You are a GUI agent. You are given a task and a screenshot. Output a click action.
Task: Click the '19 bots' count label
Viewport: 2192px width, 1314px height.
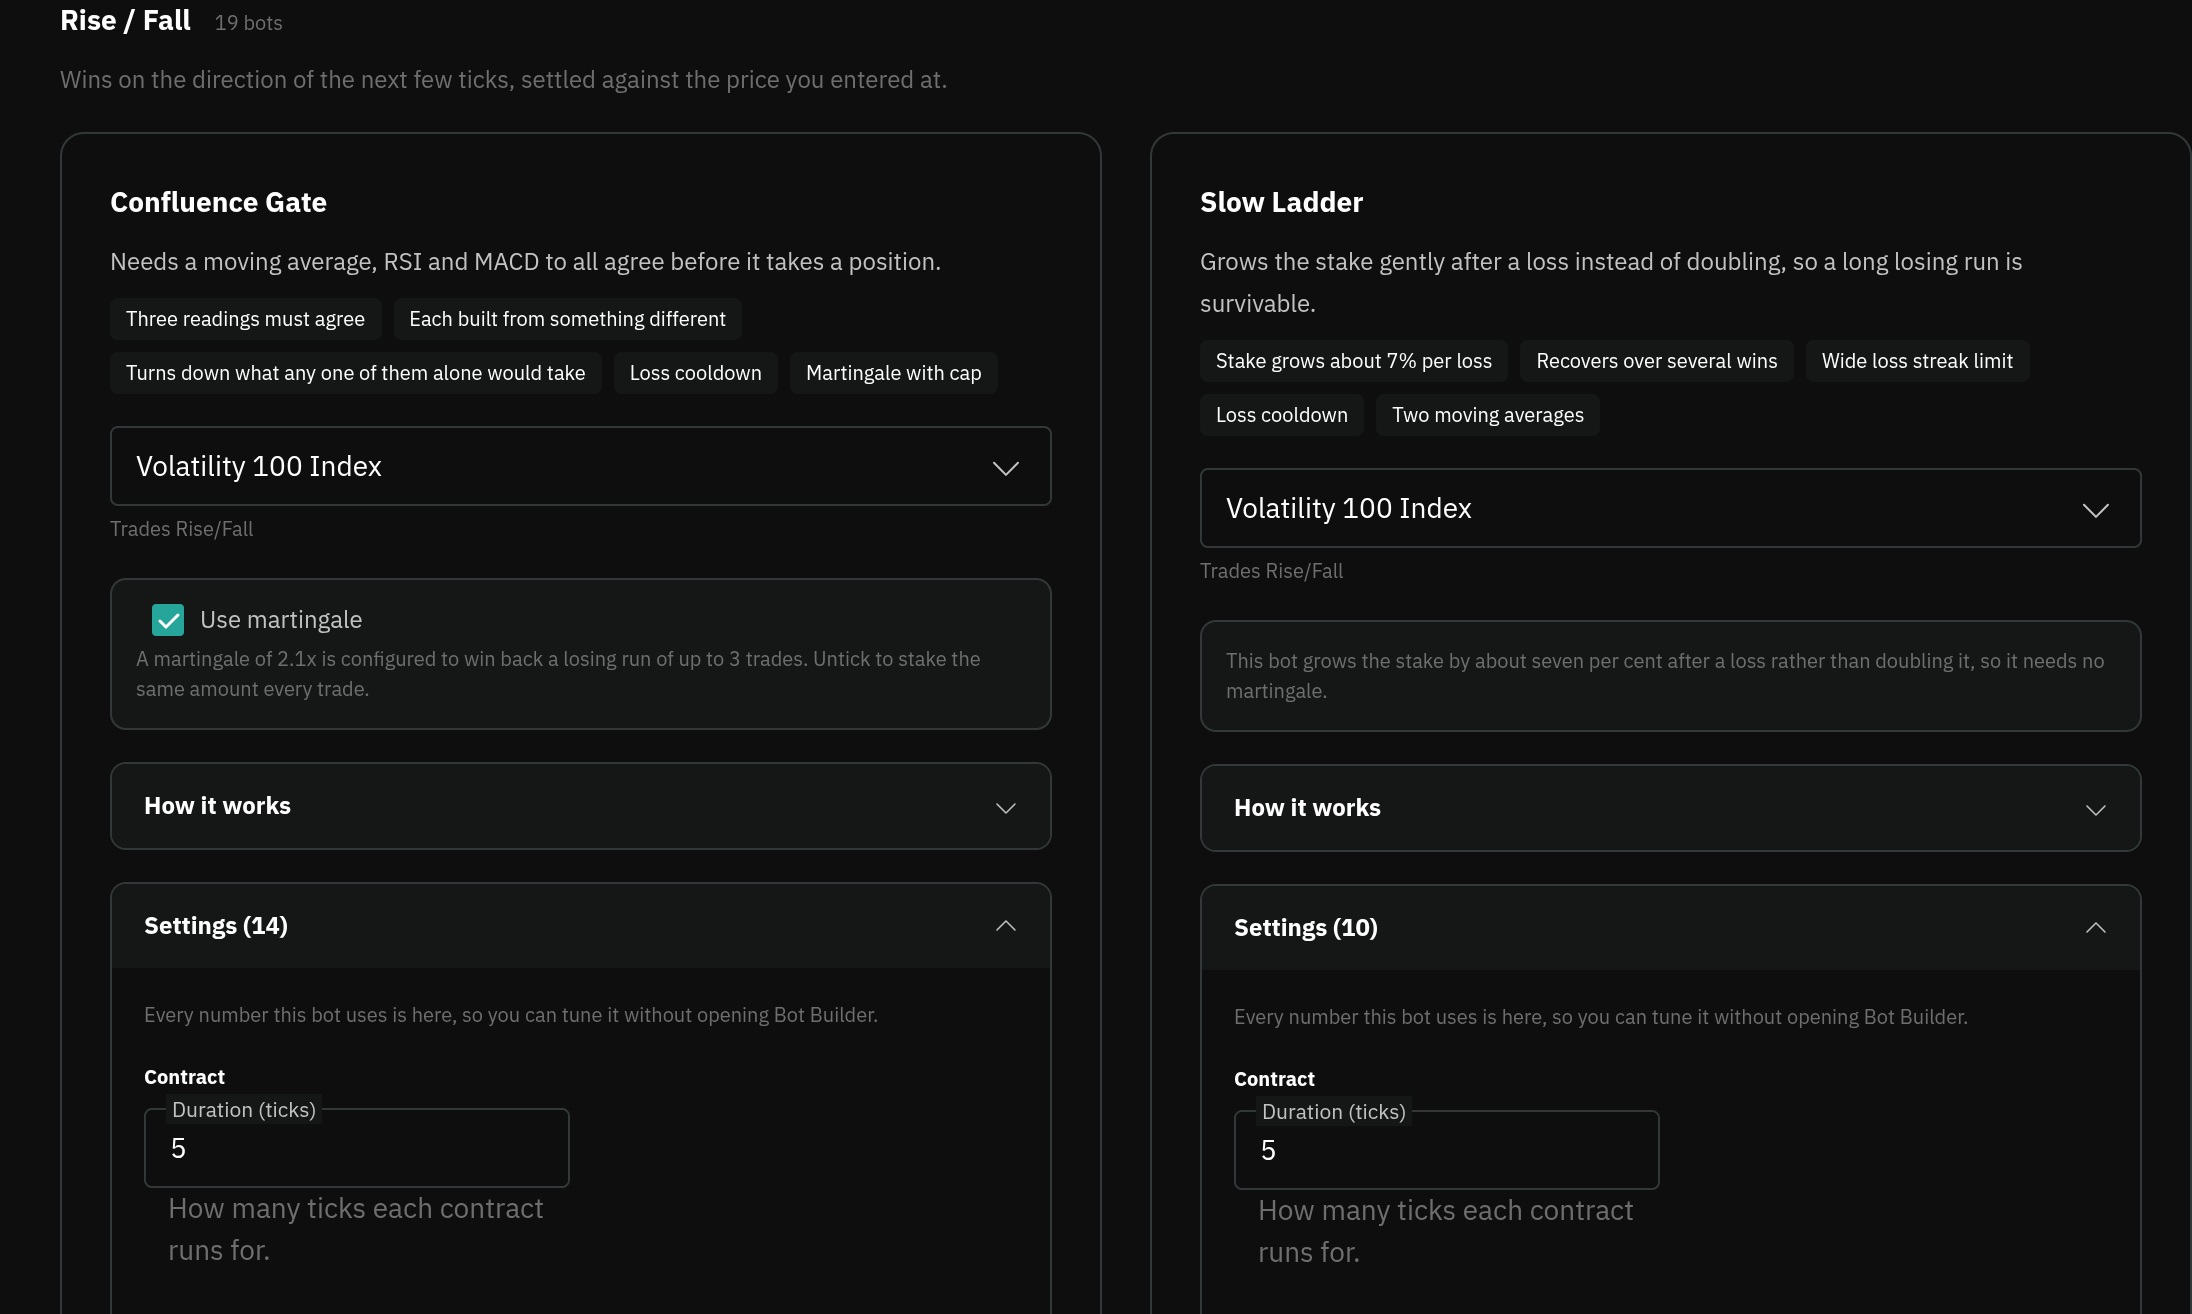point(248,23)
